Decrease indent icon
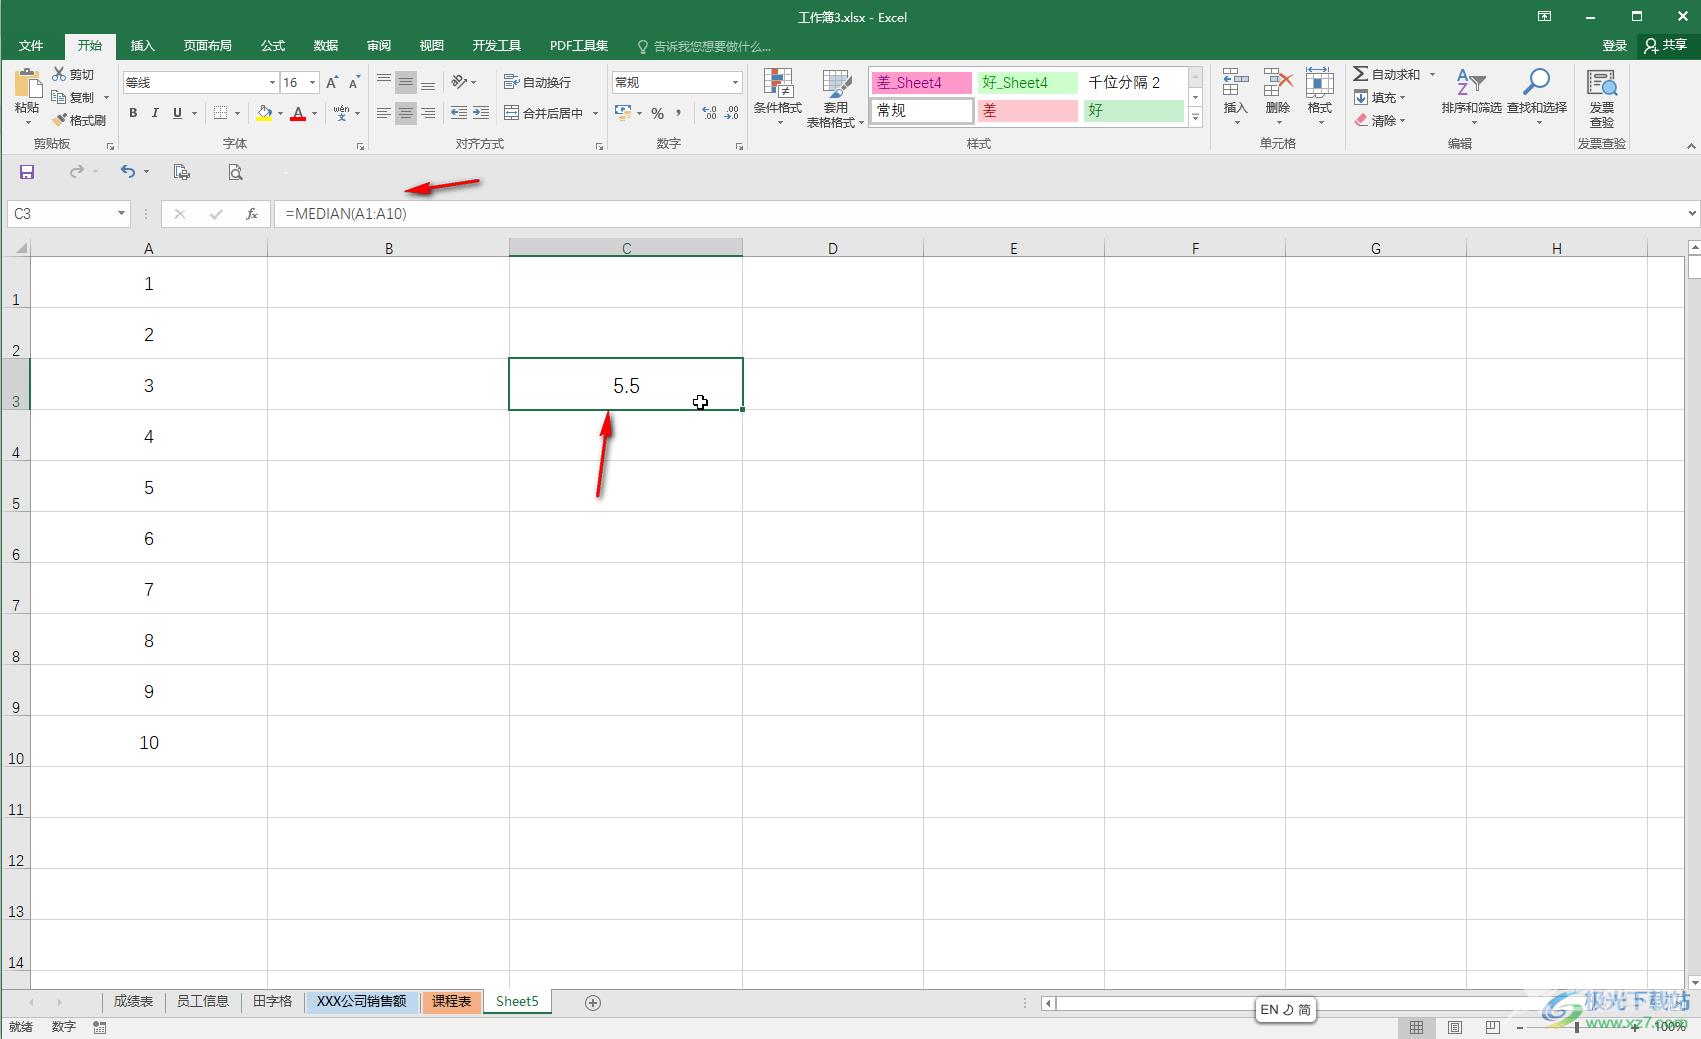This screenshot has width=1701, height=1039. pyautogui.click(x=459, y=113)
